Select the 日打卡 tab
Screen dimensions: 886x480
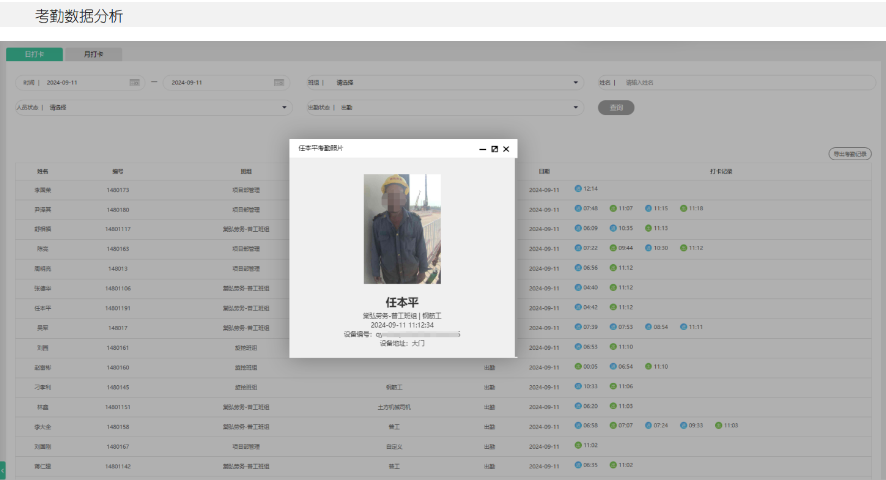click(34, 54)
